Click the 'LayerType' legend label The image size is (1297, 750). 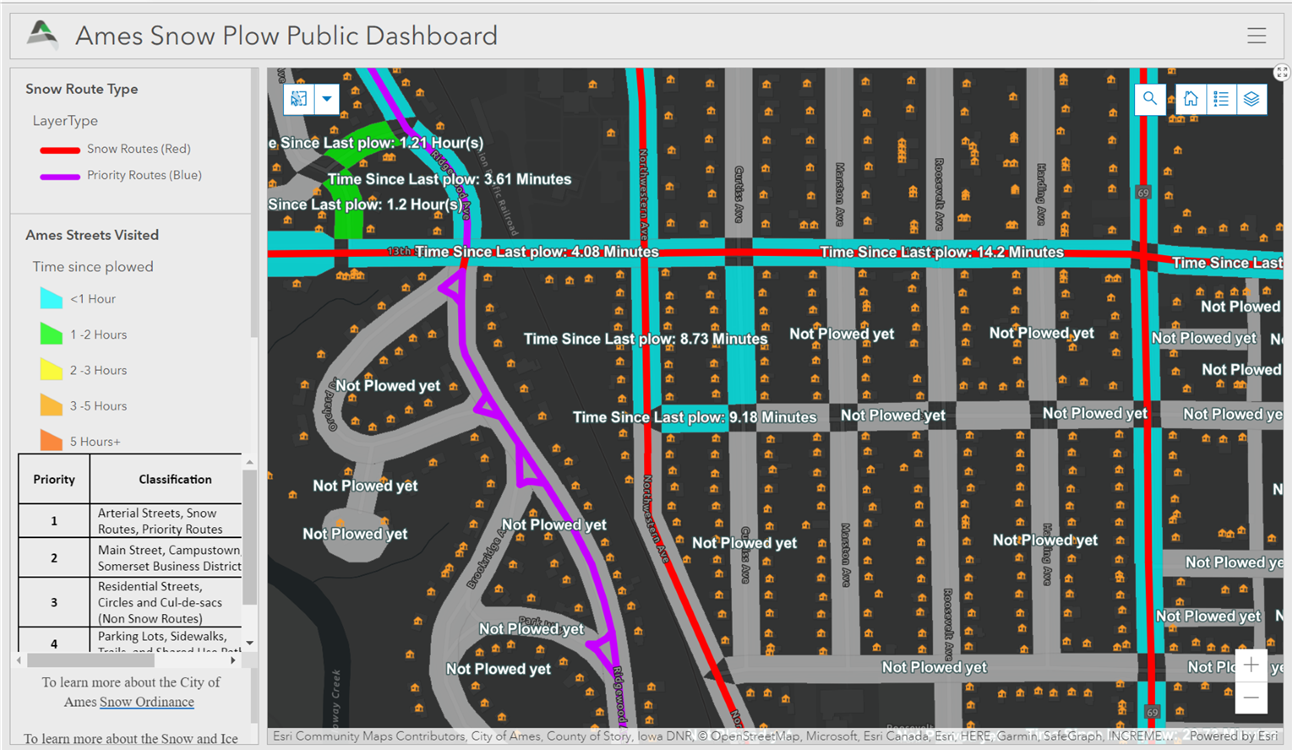click(65, 121)
